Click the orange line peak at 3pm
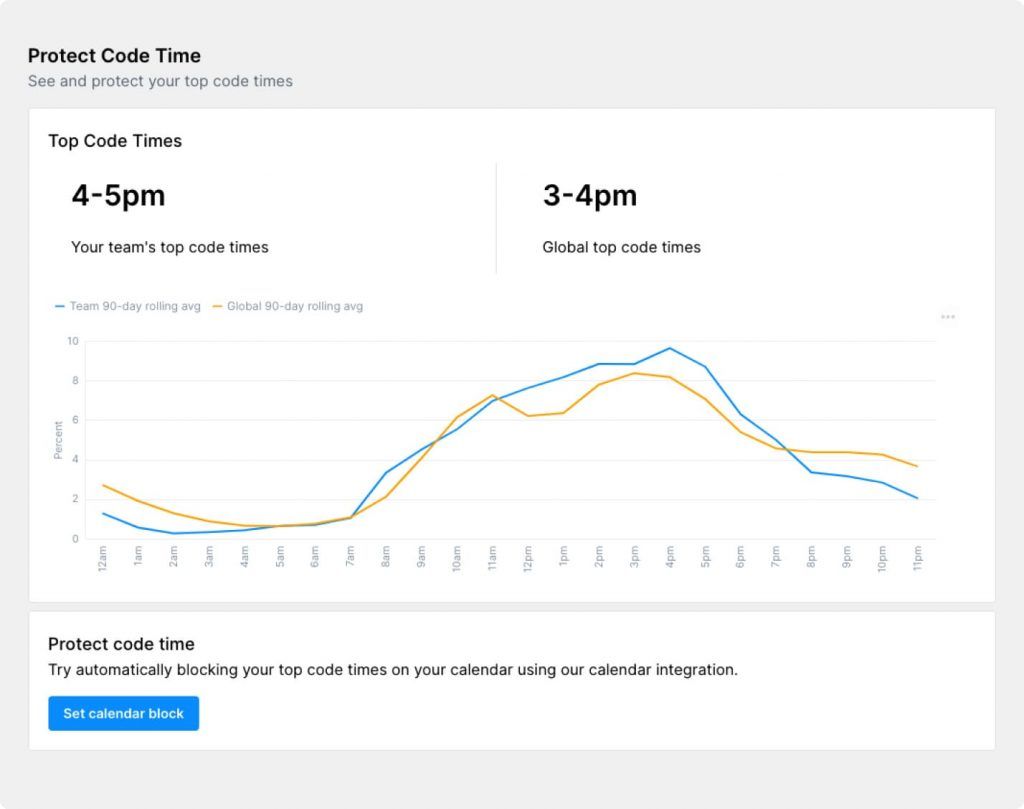 pyautogui.click(x=632, y=372)
